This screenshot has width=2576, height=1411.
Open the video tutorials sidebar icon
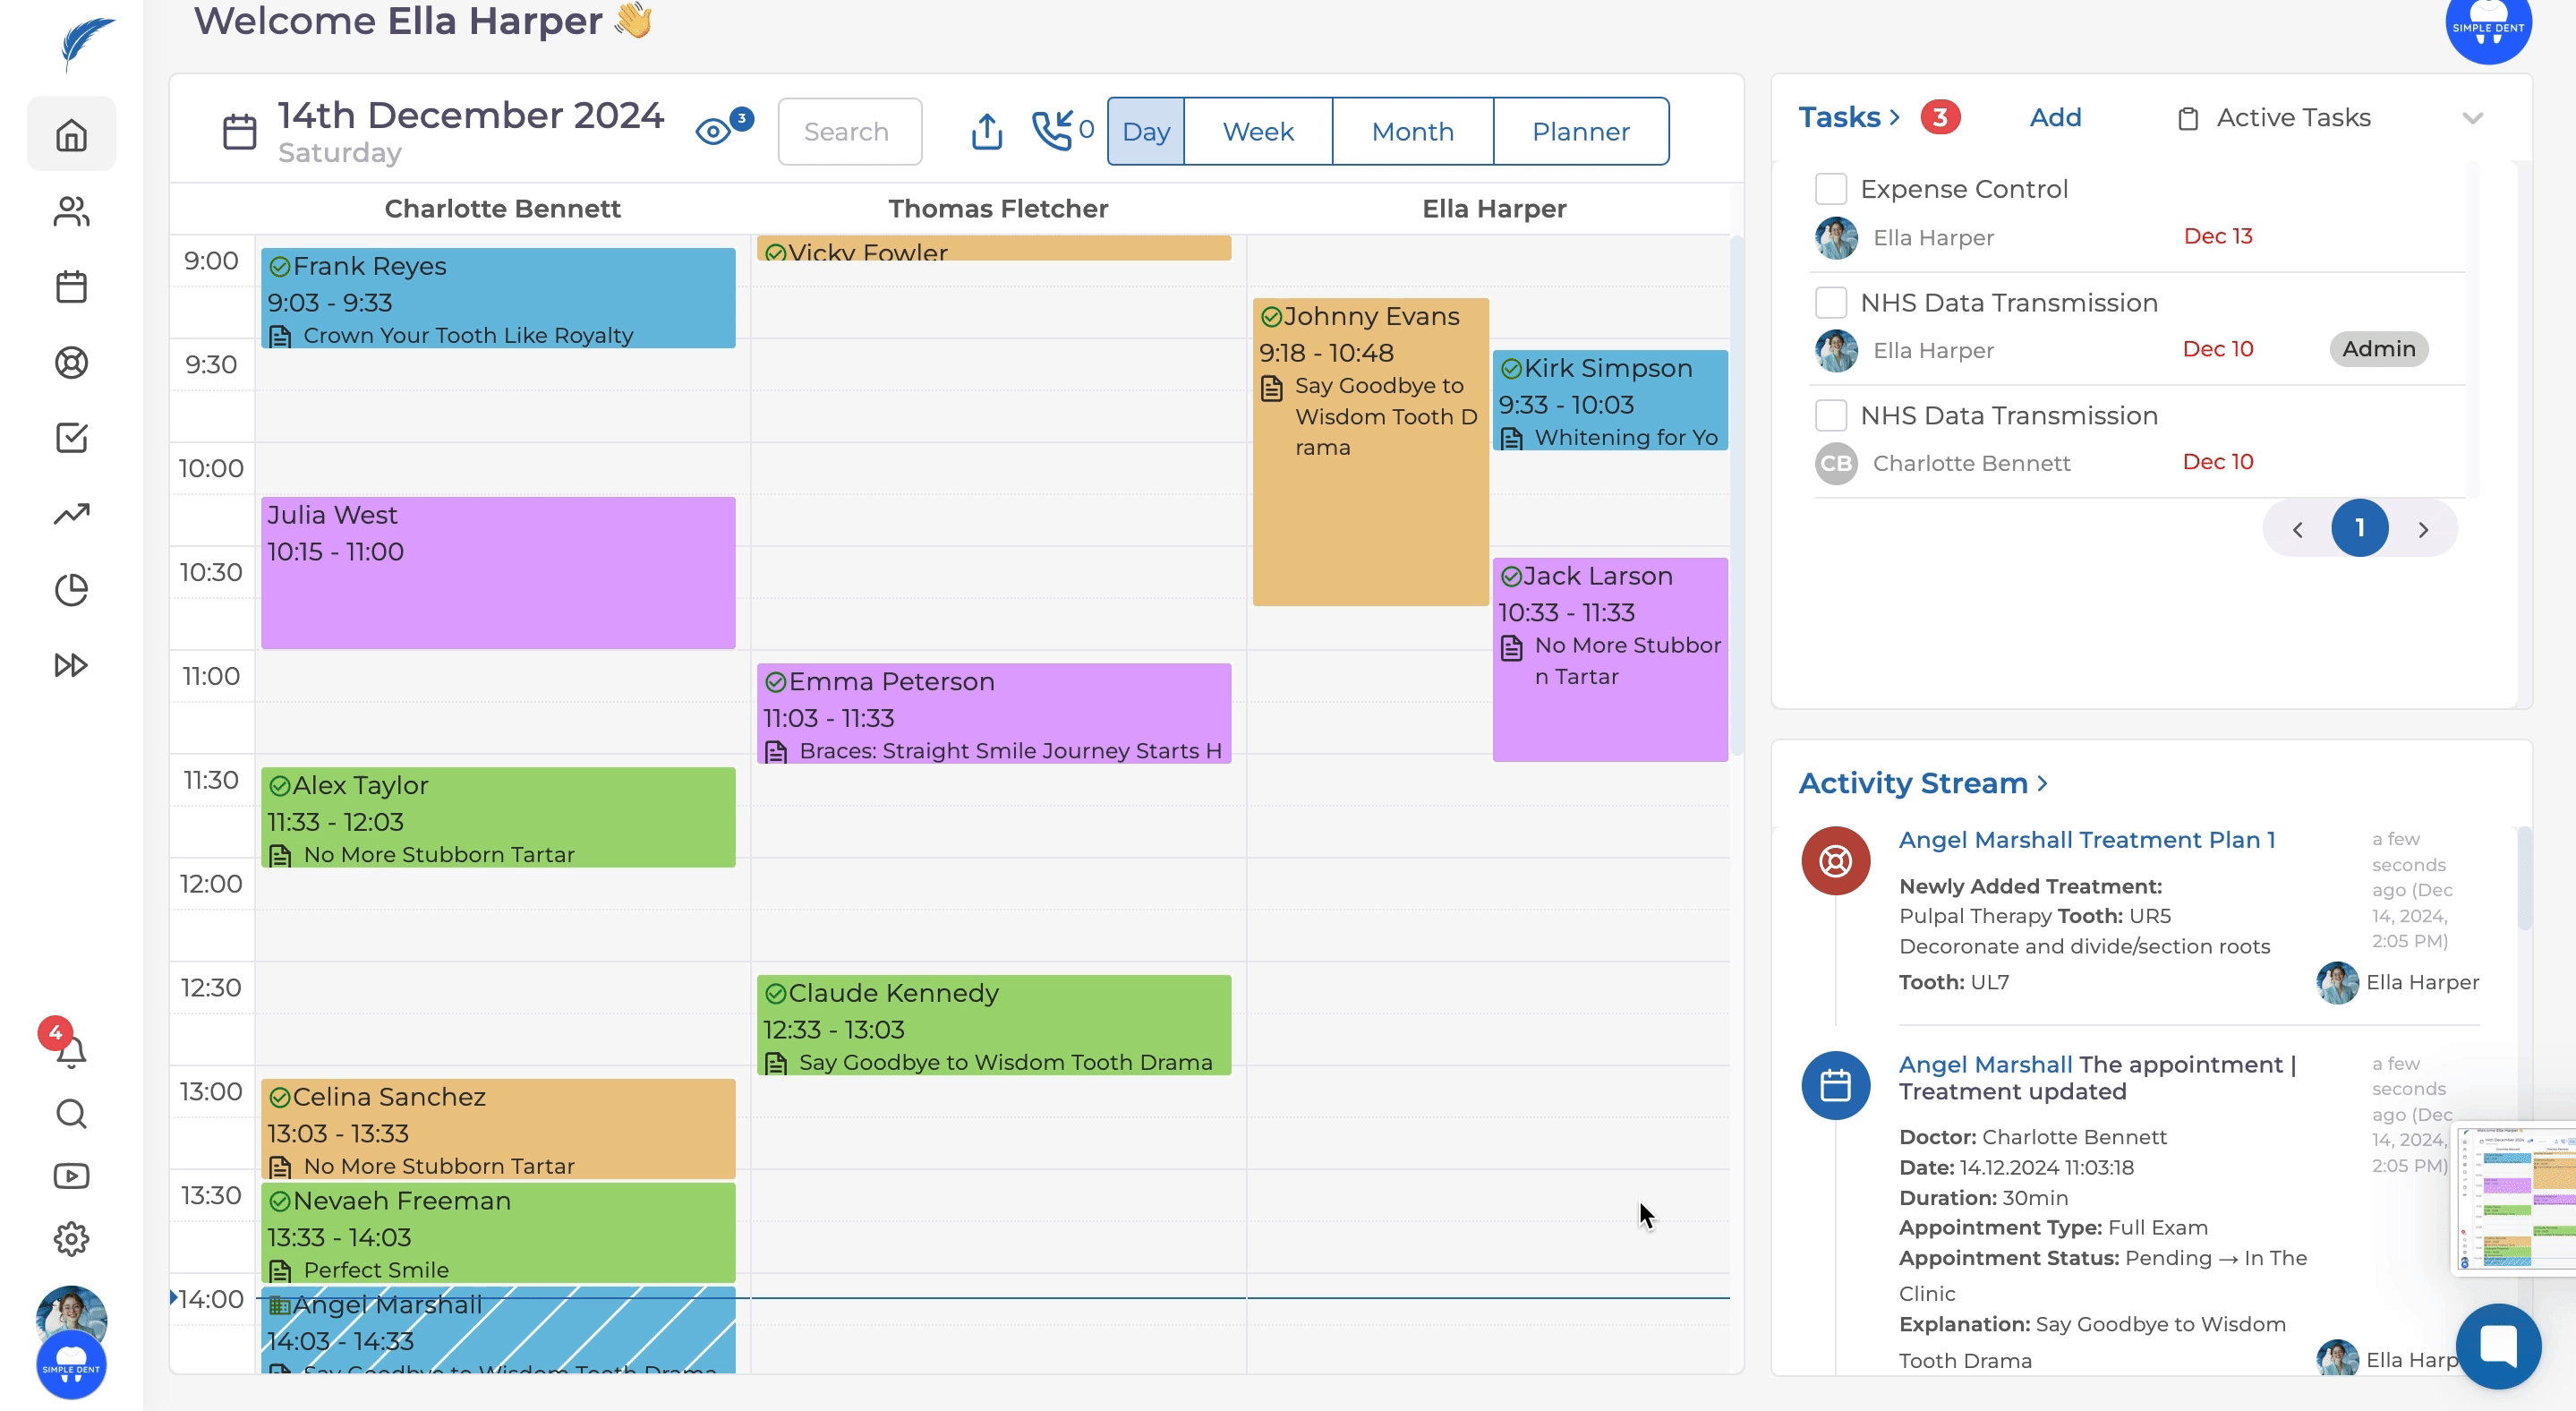71,1176
